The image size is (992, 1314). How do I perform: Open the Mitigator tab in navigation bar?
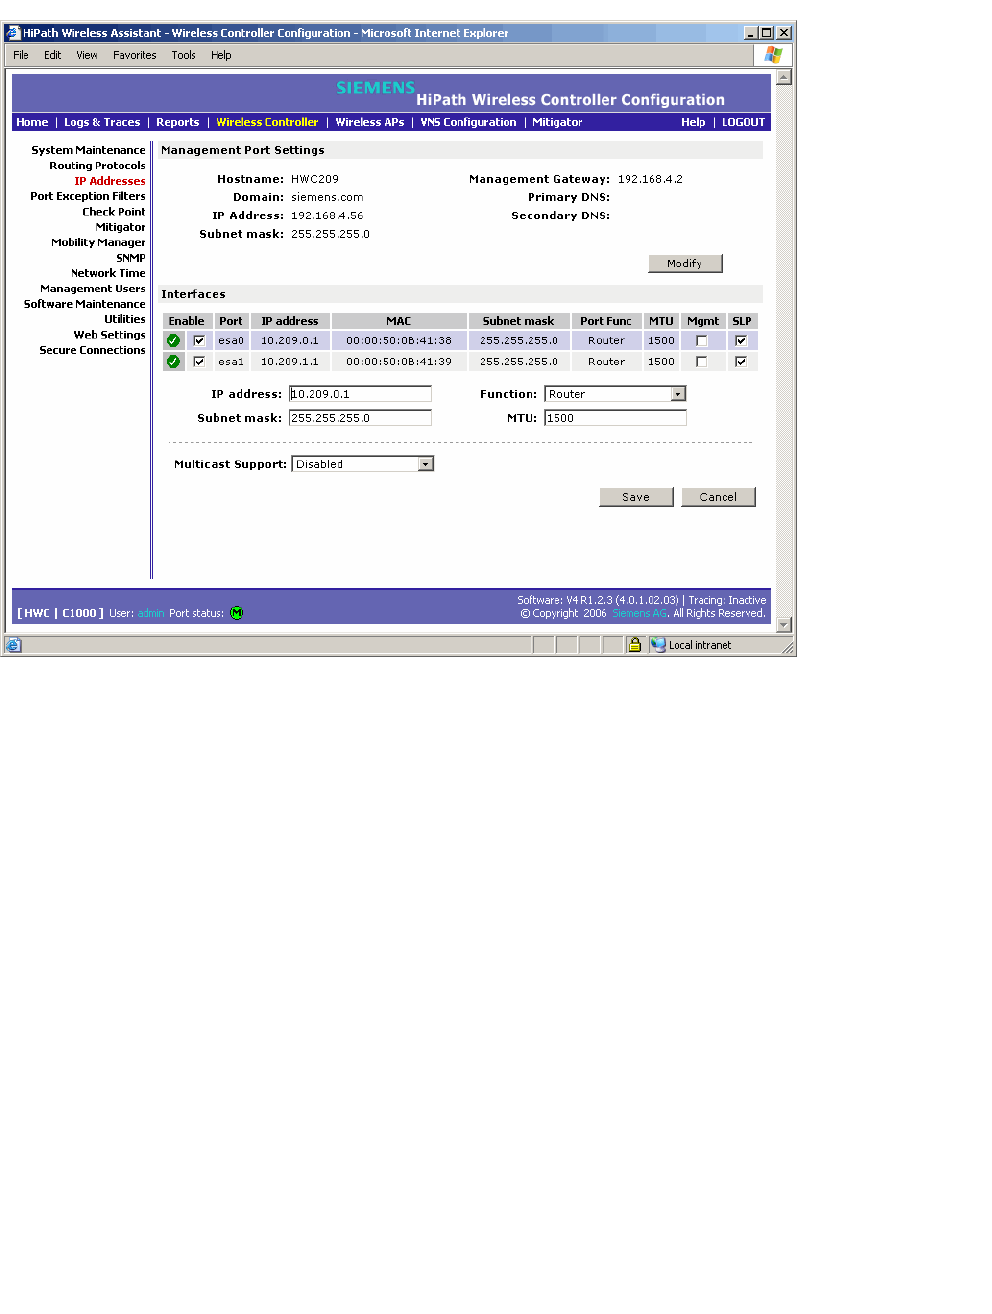coord(557,122)
